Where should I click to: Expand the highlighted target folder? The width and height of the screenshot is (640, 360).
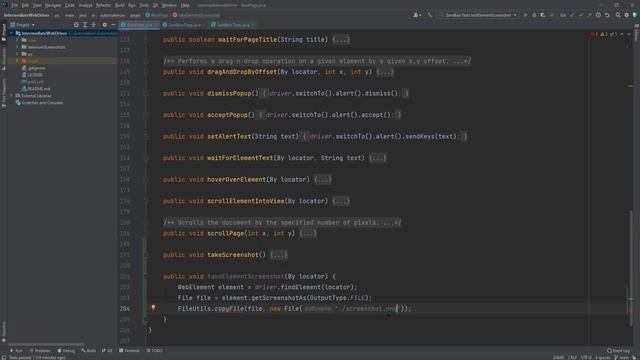tap(17, 61)
